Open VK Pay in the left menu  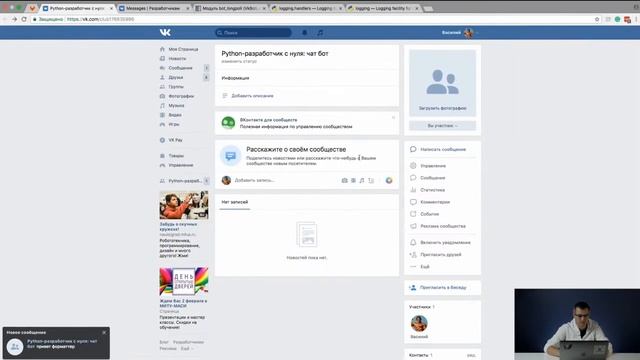(176, 140)
